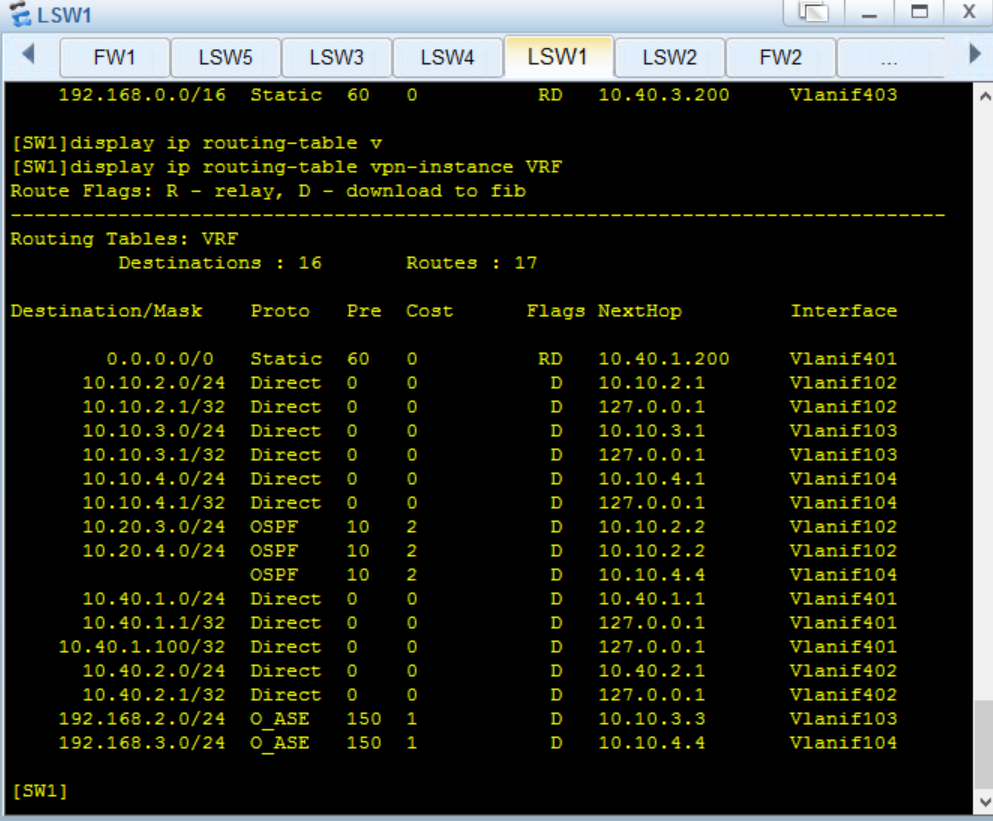Click the Proto column header

[x=280, y=311]
